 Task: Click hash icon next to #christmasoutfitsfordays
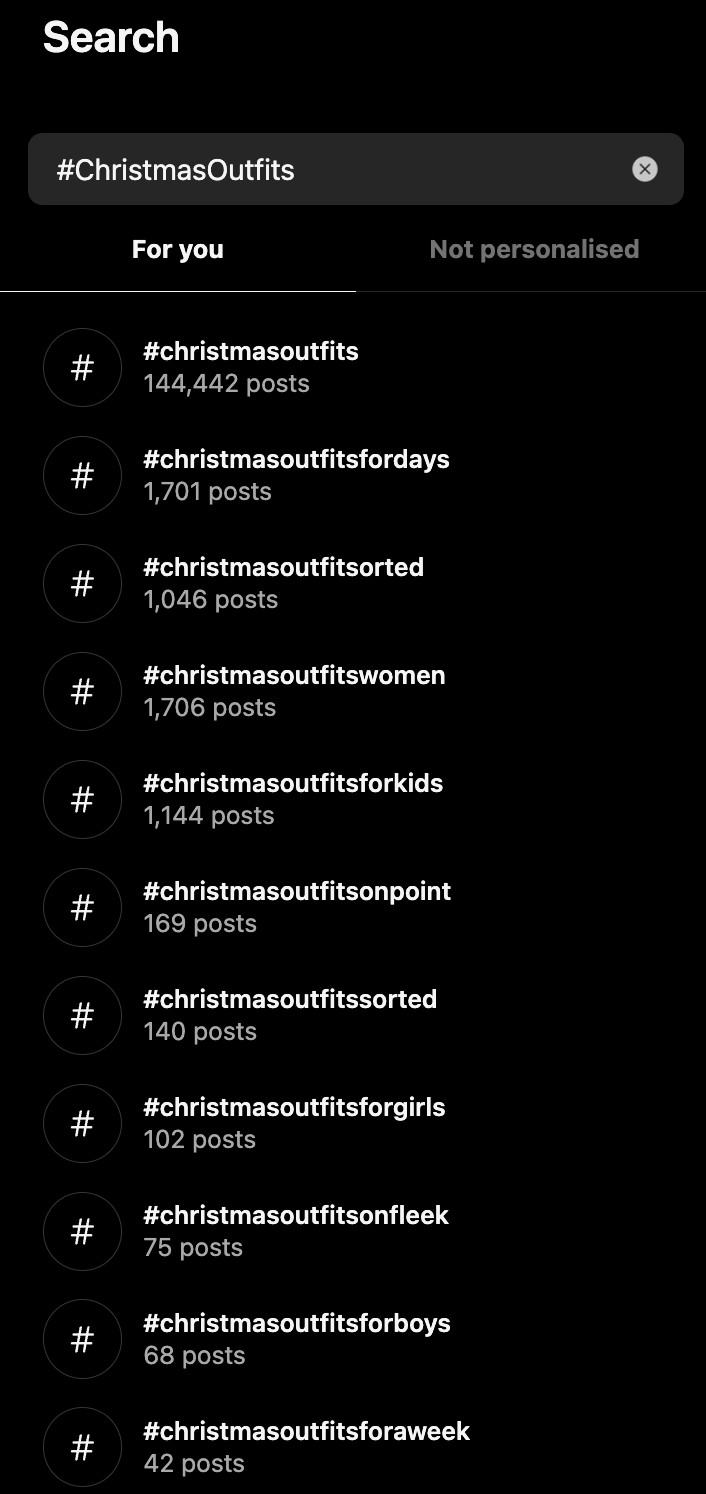pyautogui.click(x=82, y=475)
